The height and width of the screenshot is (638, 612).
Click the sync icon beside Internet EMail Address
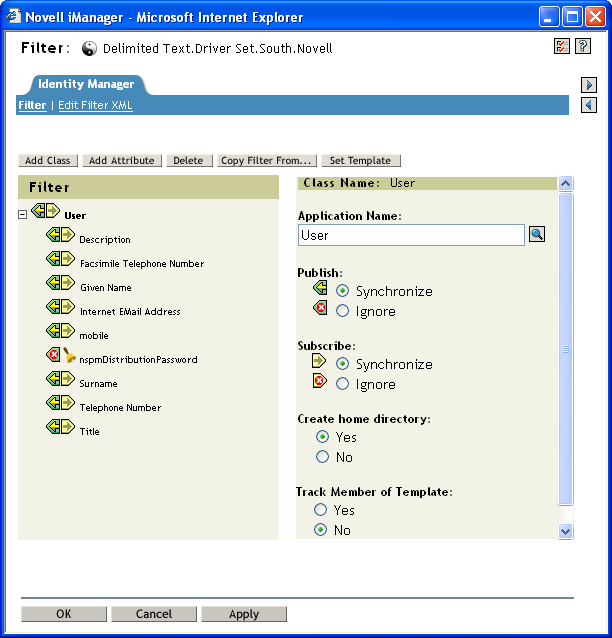[x=60, y=307]
